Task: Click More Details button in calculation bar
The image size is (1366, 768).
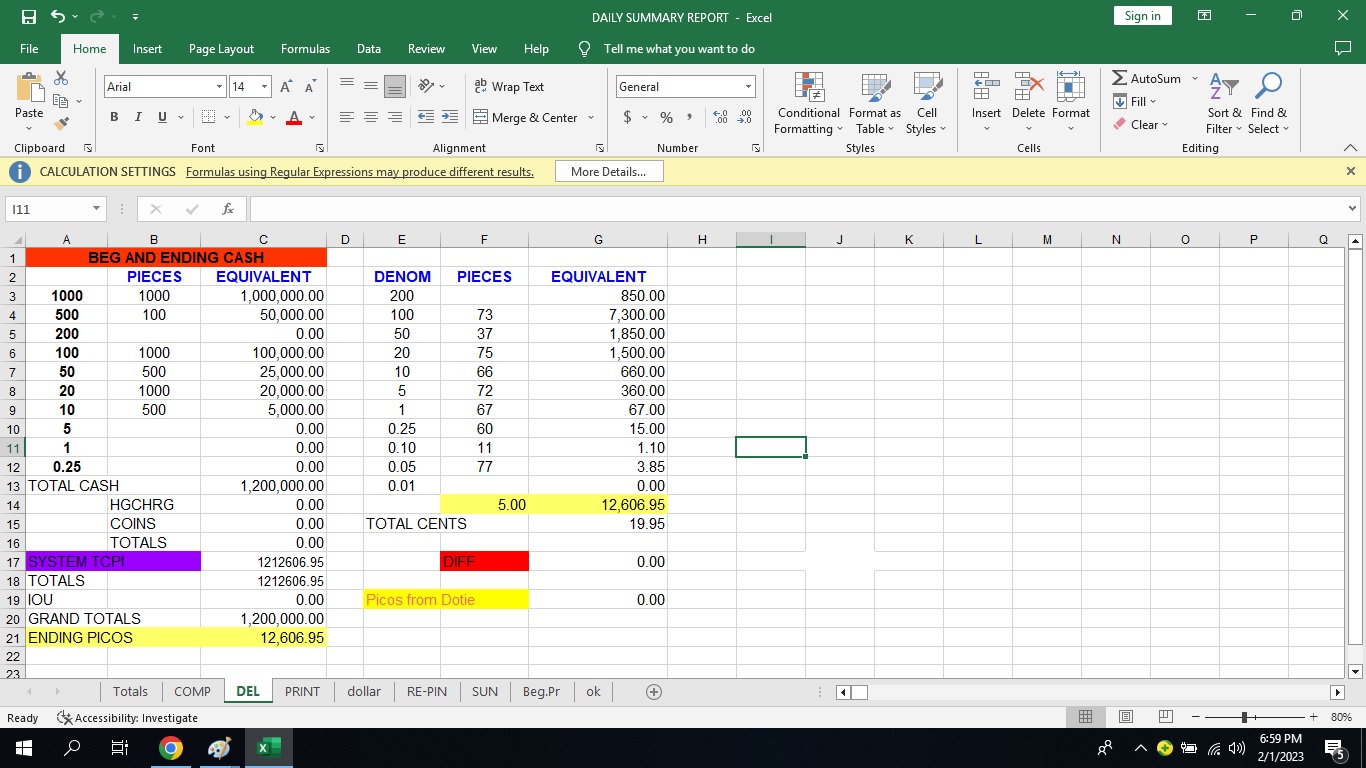Action: point(609,172)
